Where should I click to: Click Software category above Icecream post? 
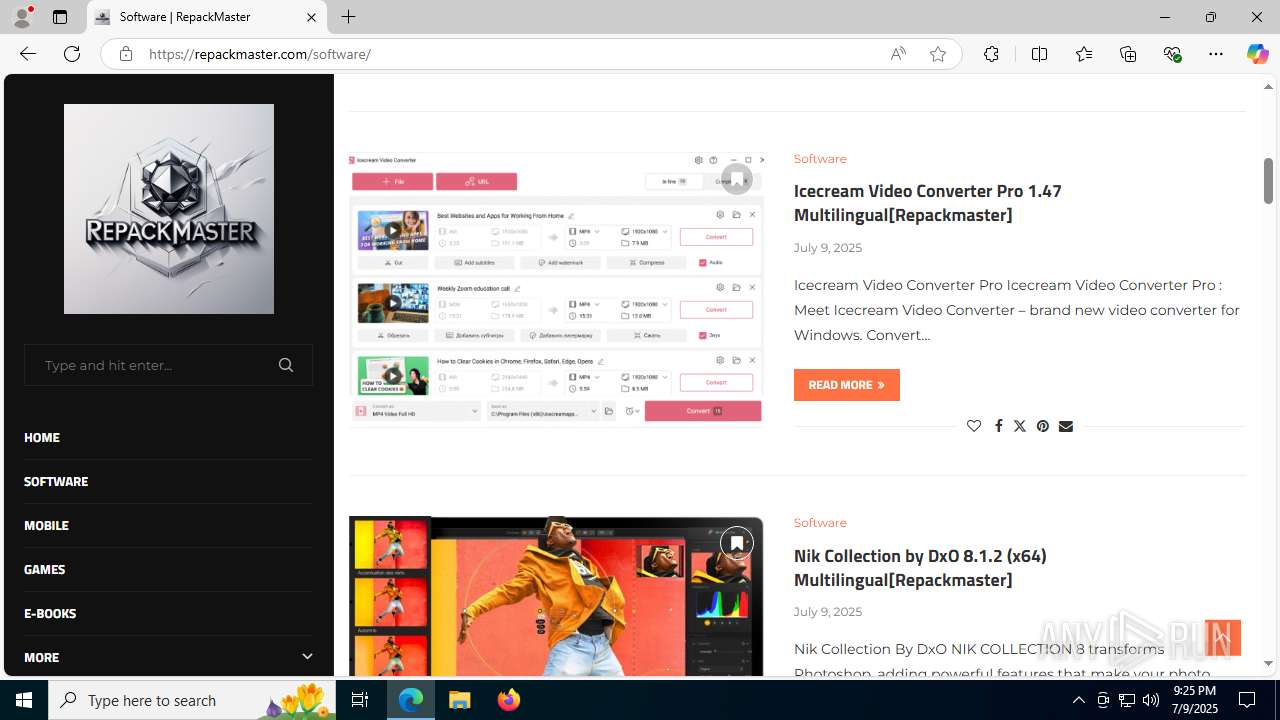820,159
